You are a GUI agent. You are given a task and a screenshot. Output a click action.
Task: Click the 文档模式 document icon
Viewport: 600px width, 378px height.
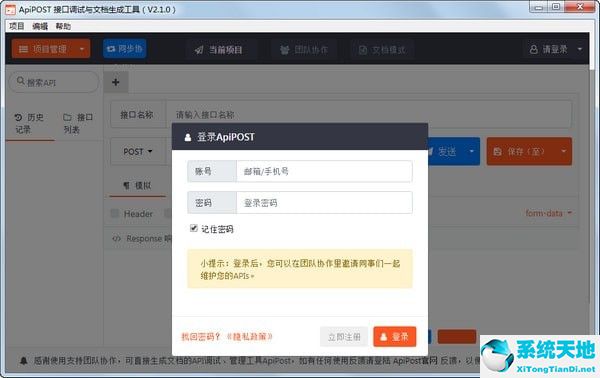point(363,50)
